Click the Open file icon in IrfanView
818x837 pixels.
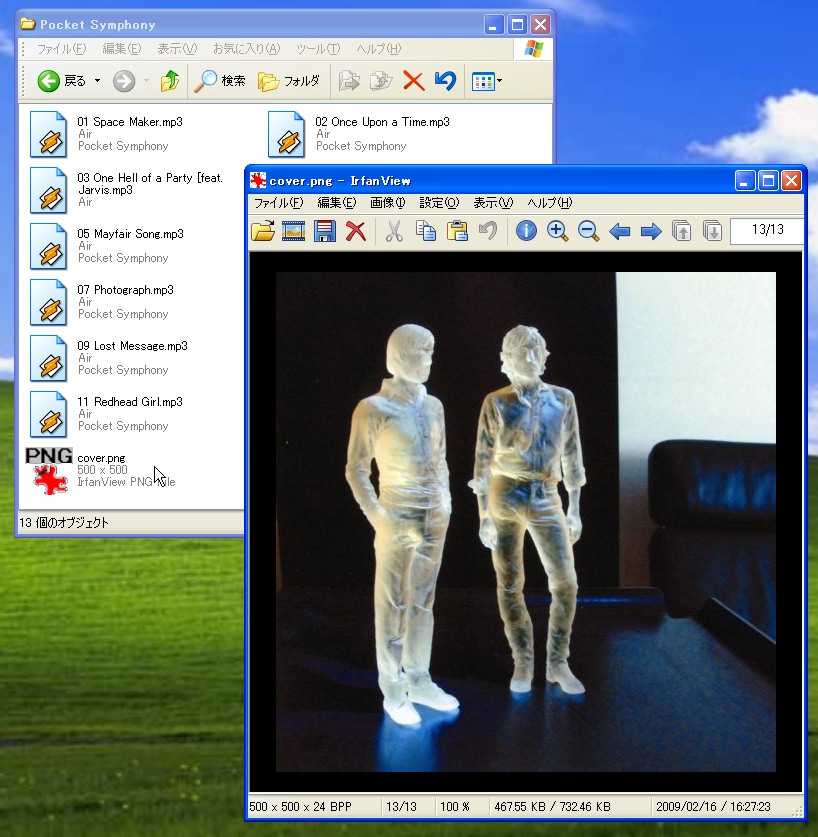(263, 231)
